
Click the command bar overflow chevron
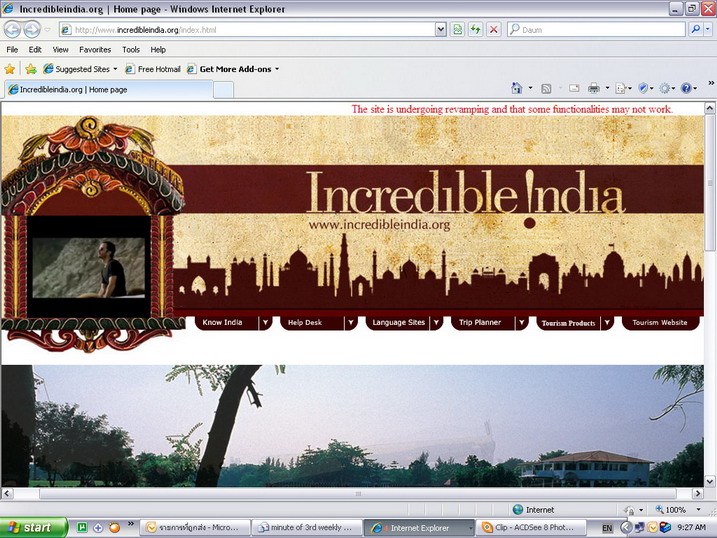711,83
